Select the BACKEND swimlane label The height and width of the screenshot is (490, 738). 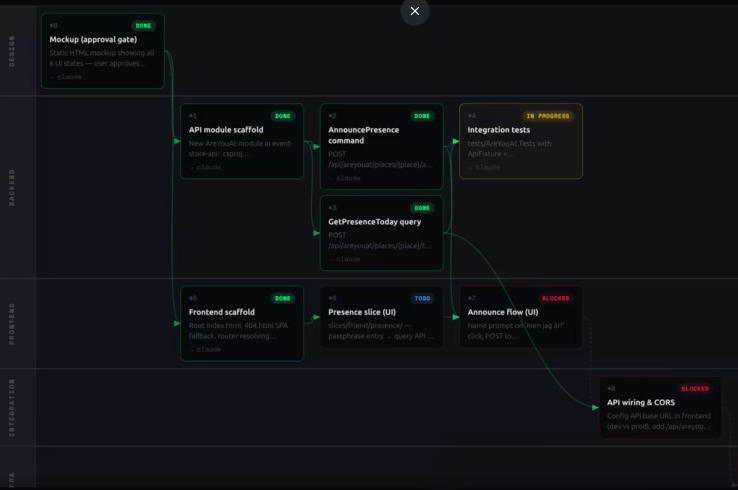pos(12,187)
